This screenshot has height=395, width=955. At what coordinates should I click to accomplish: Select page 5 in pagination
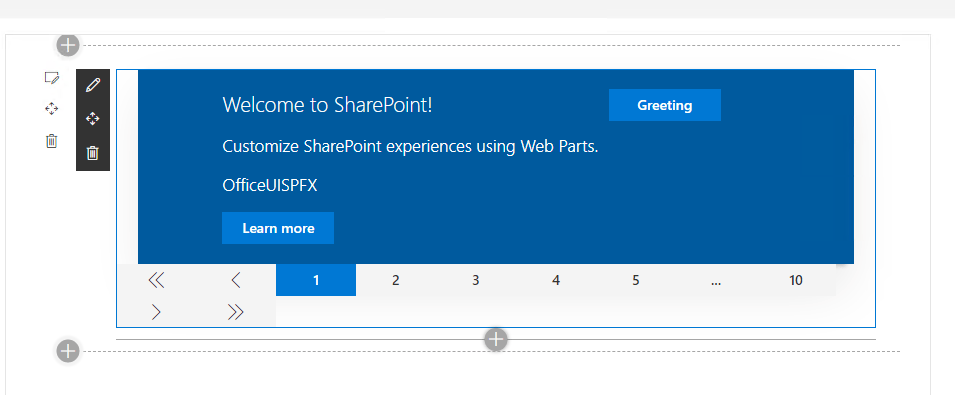pos(636,280)
